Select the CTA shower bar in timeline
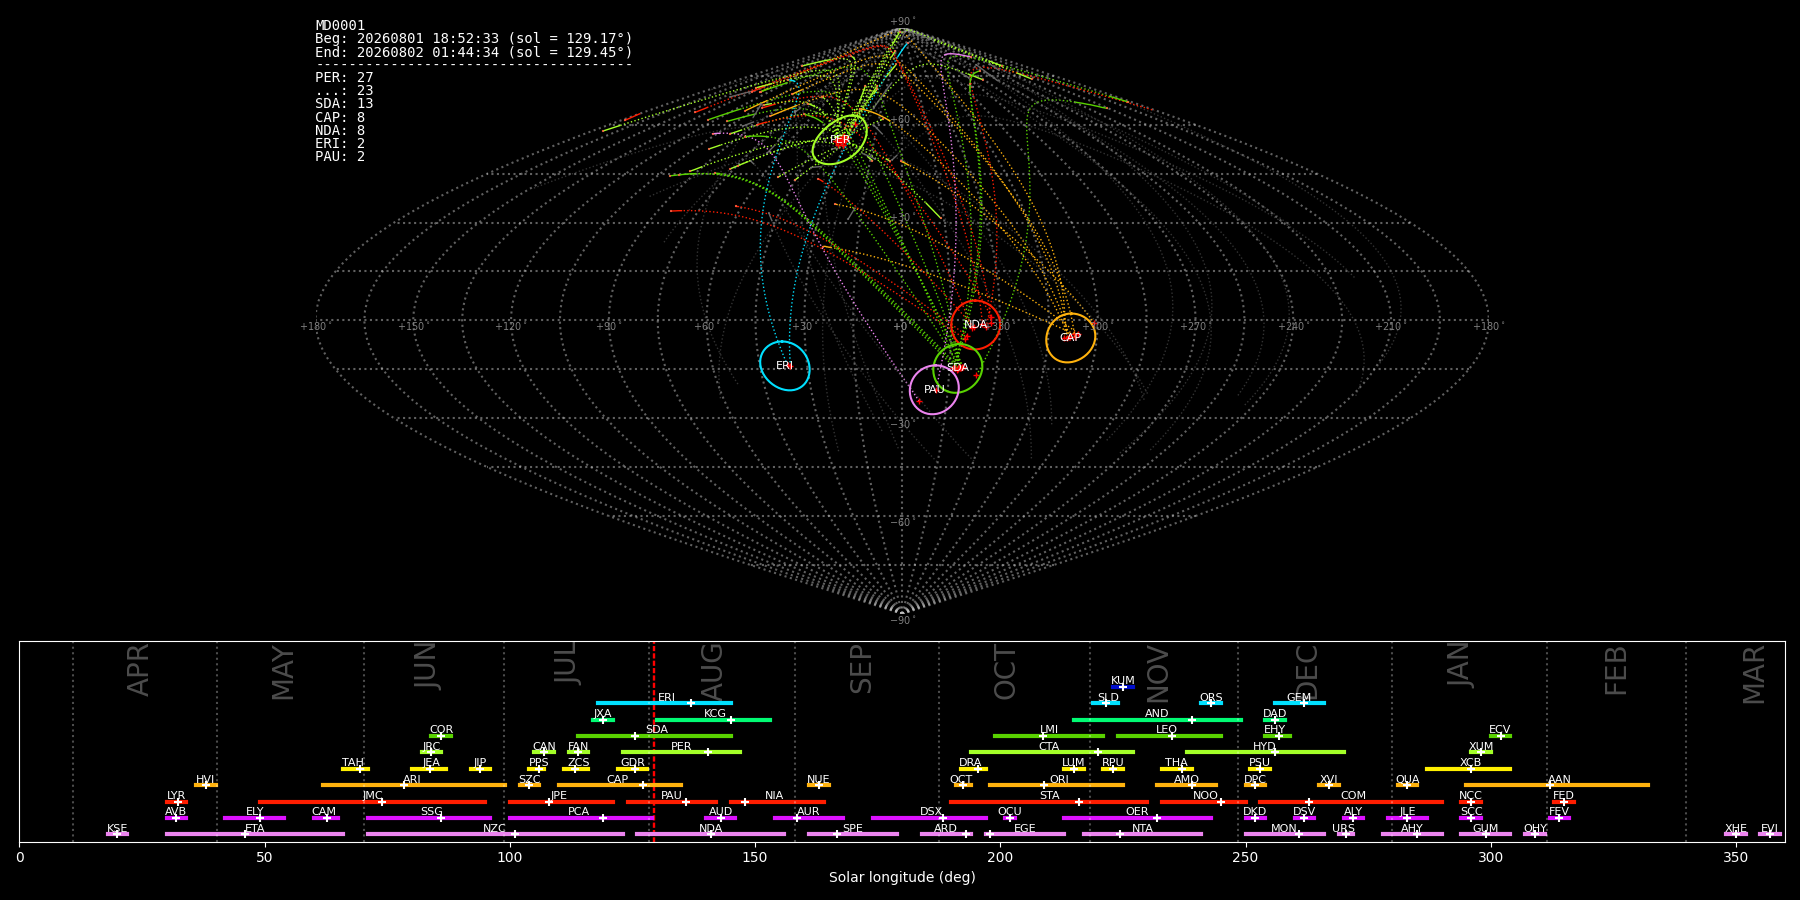The height and width of the screenshot is (900, 1800). [x=1052, y=752]
